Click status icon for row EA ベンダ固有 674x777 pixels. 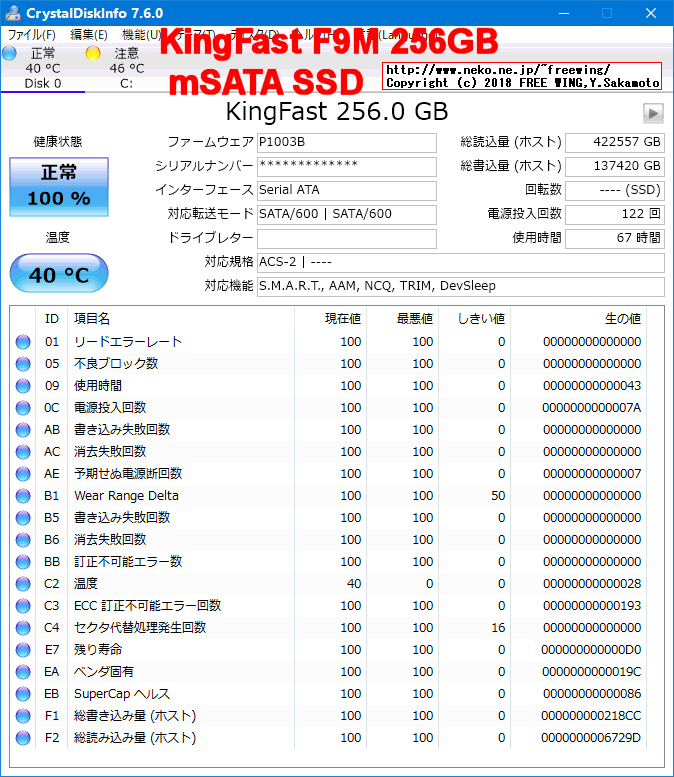point(23,671)
